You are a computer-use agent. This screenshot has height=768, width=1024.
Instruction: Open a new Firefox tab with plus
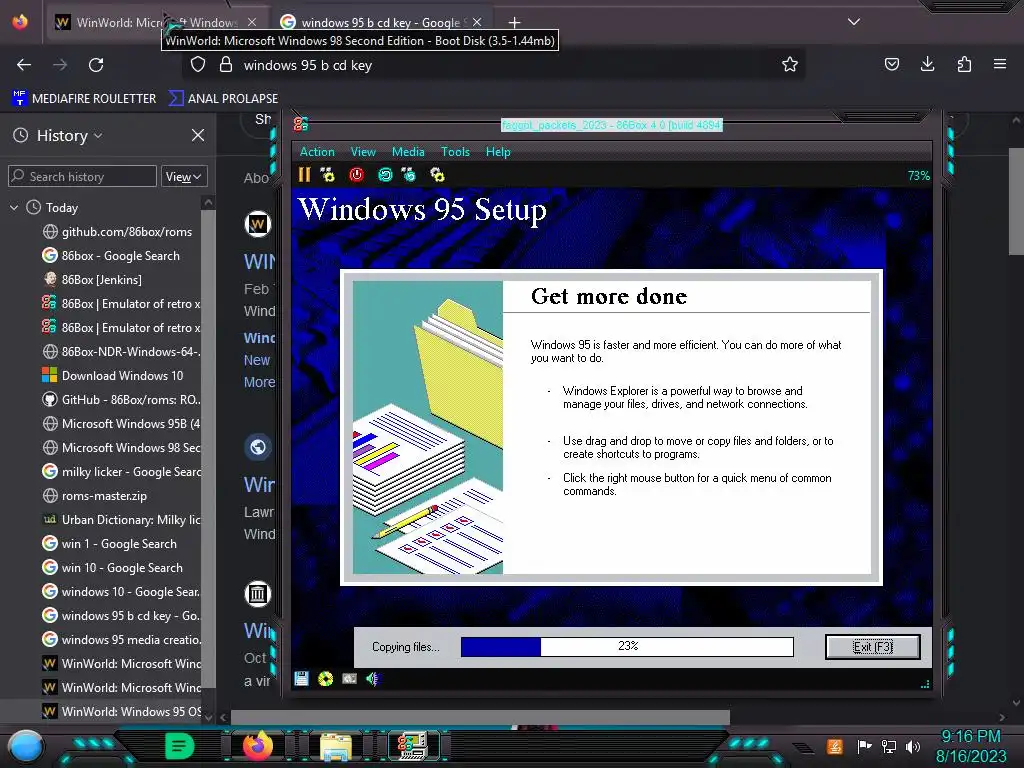pos(515,22)
